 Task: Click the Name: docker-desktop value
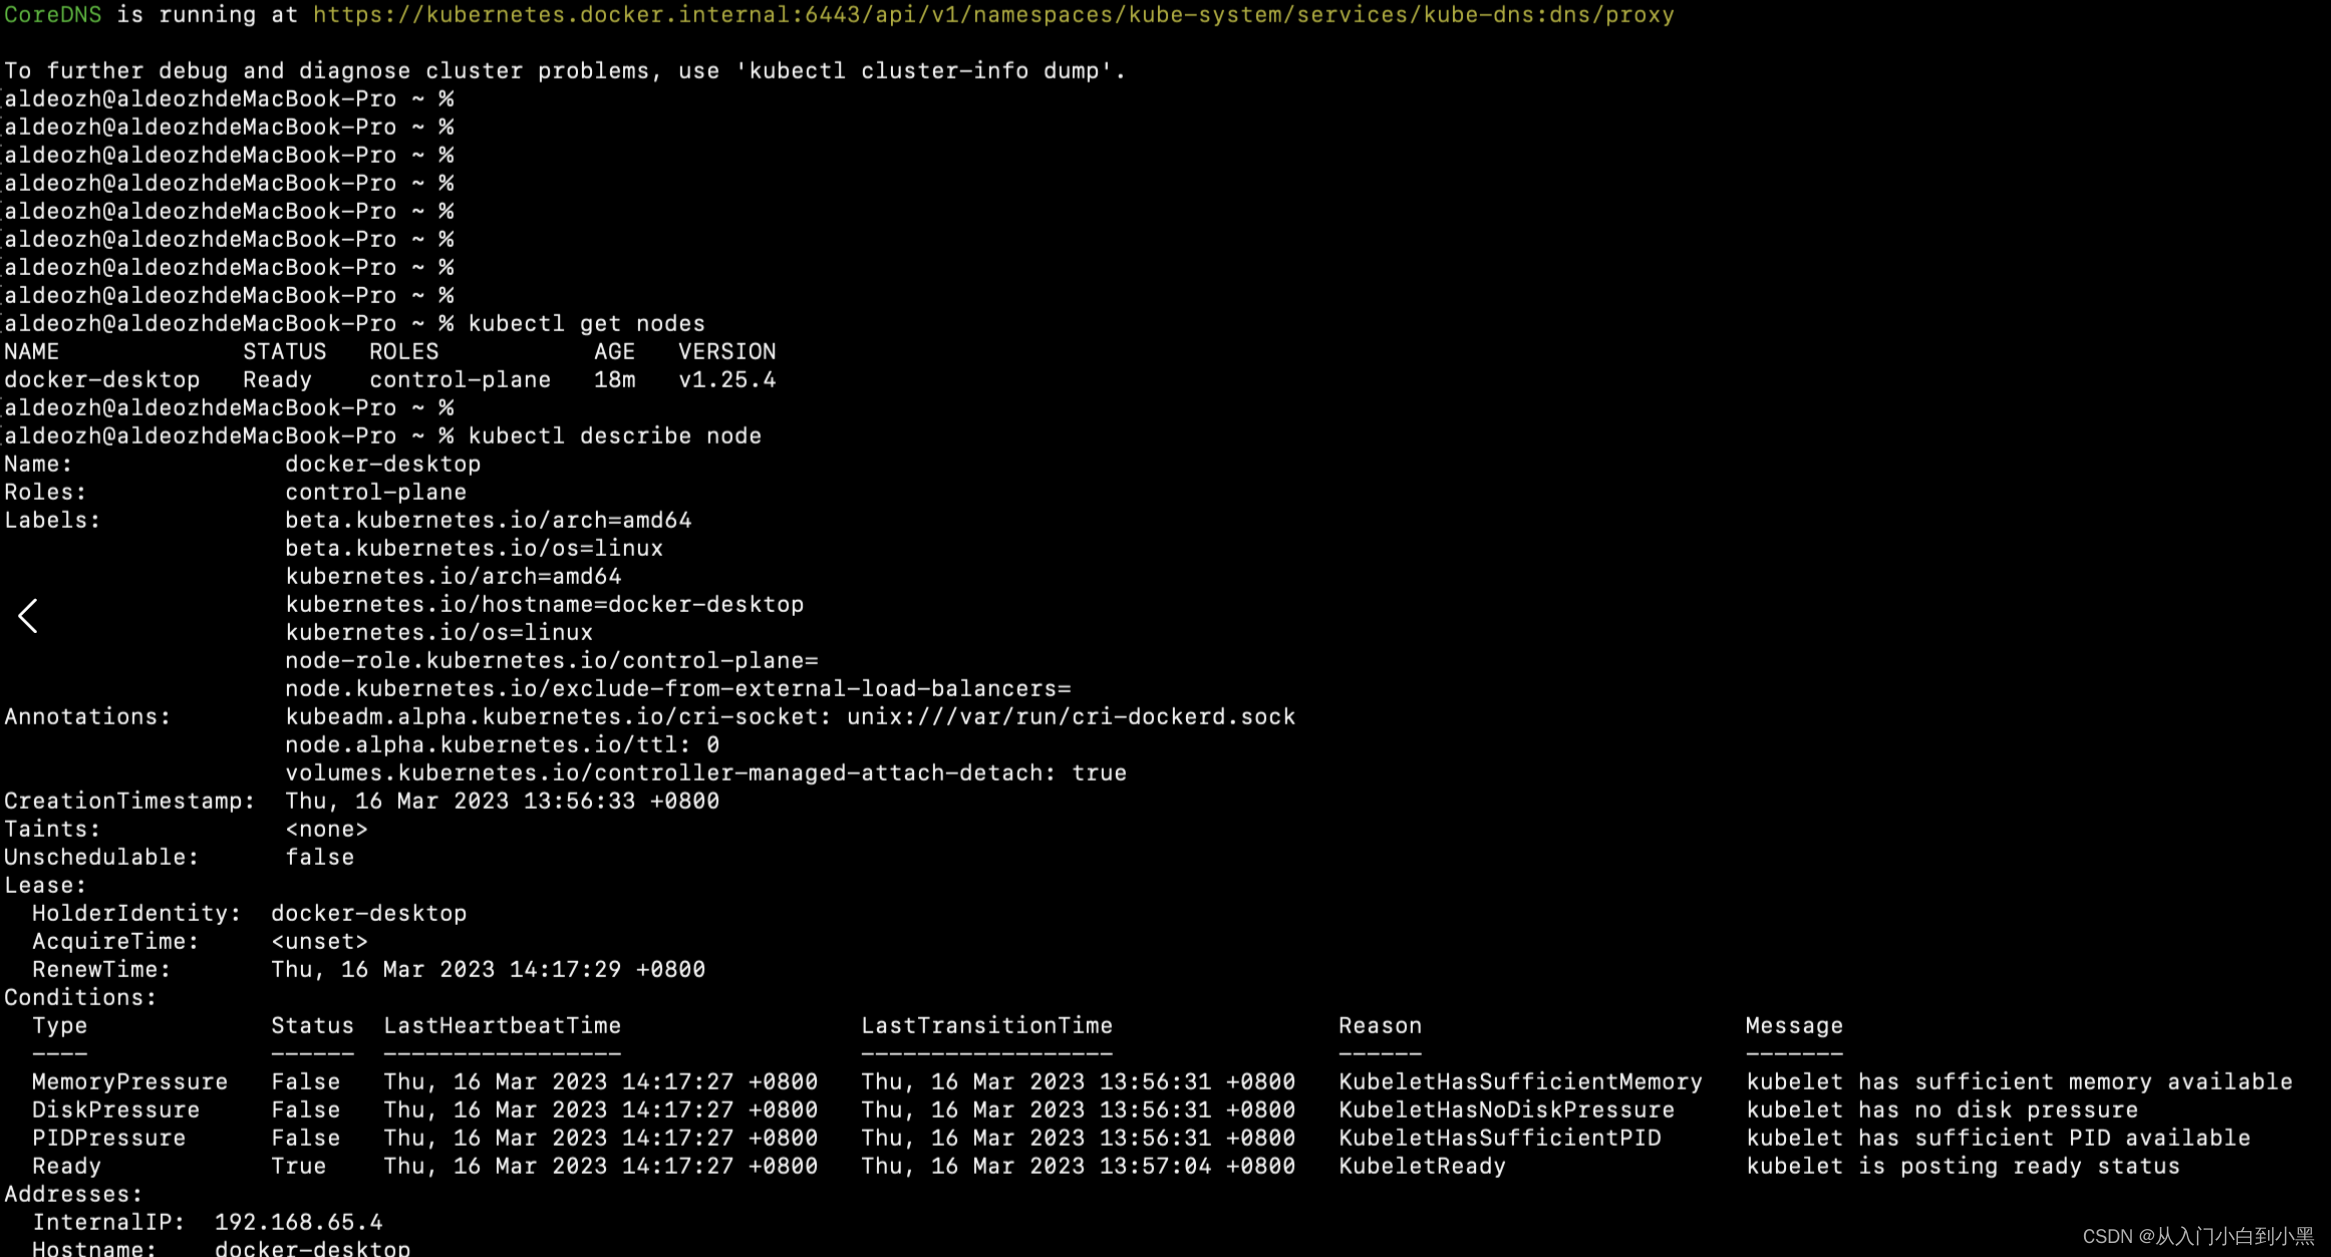pos(383,464)
